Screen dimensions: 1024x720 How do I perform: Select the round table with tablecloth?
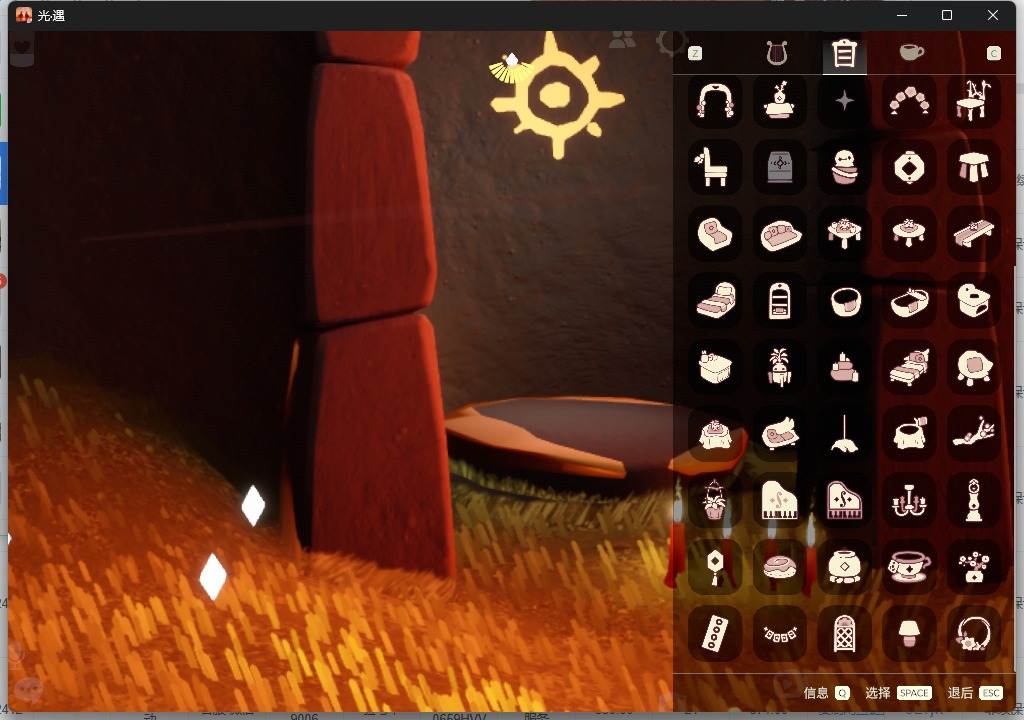point(715,434)
